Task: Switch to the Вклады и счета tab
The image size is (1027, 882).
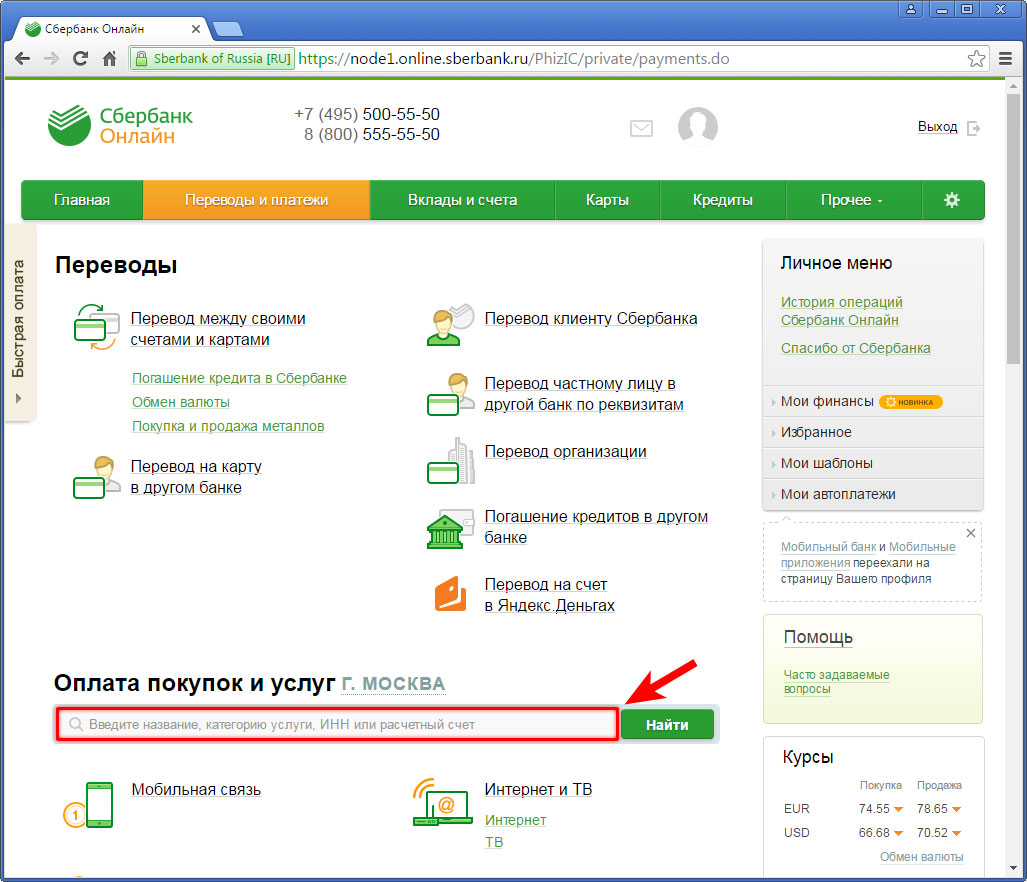Action: coord(462,200)
